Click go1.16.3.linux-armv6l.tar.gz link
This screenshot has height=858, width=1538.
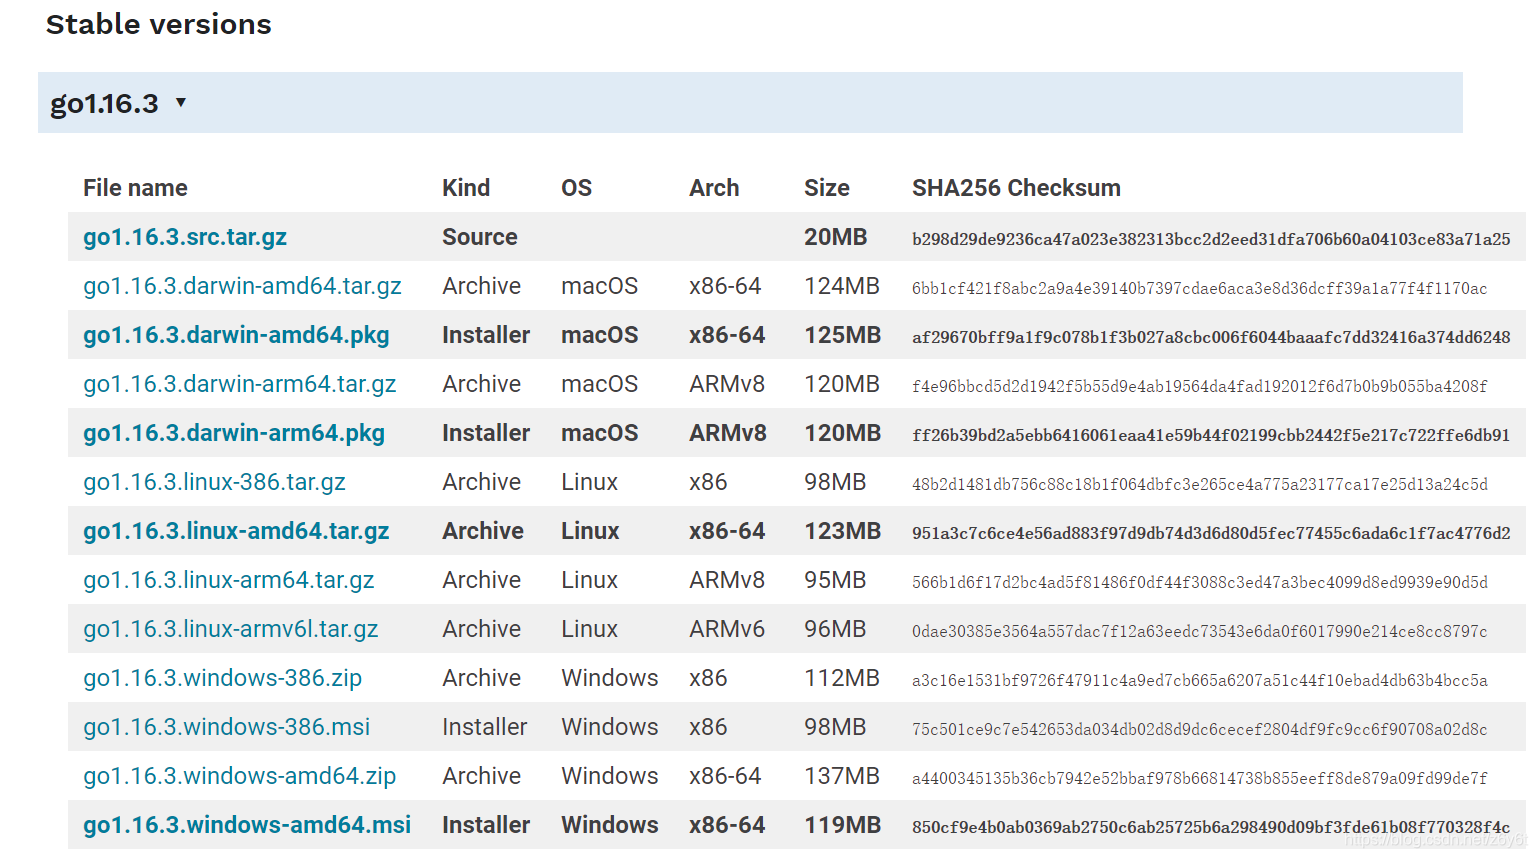(x=231, y=629)
